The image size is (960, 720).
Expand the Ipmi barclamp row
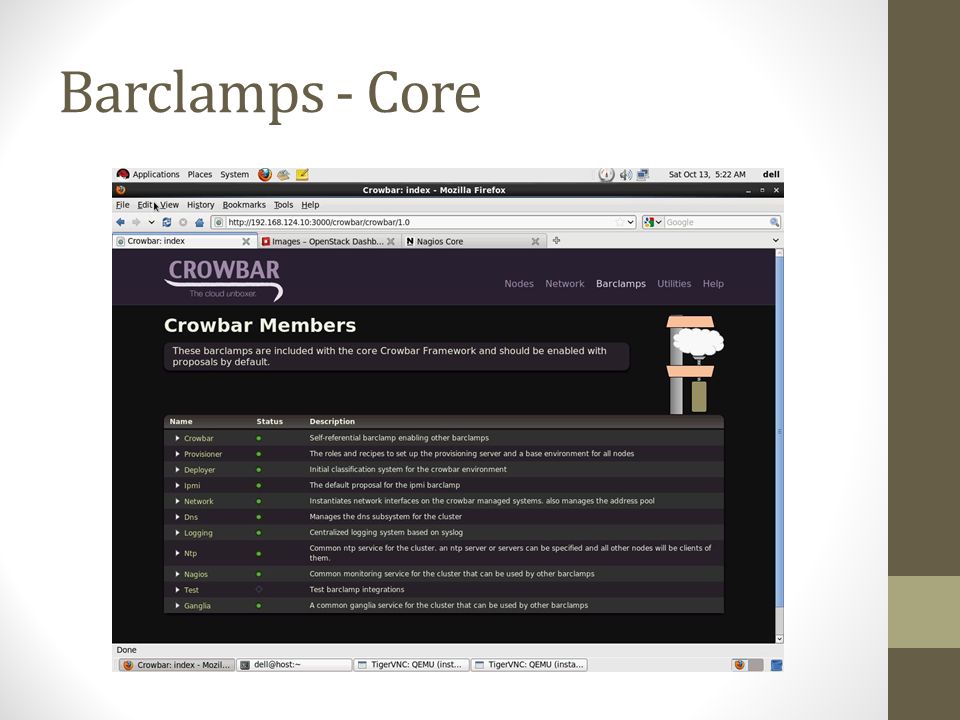[x=178, y=486]
